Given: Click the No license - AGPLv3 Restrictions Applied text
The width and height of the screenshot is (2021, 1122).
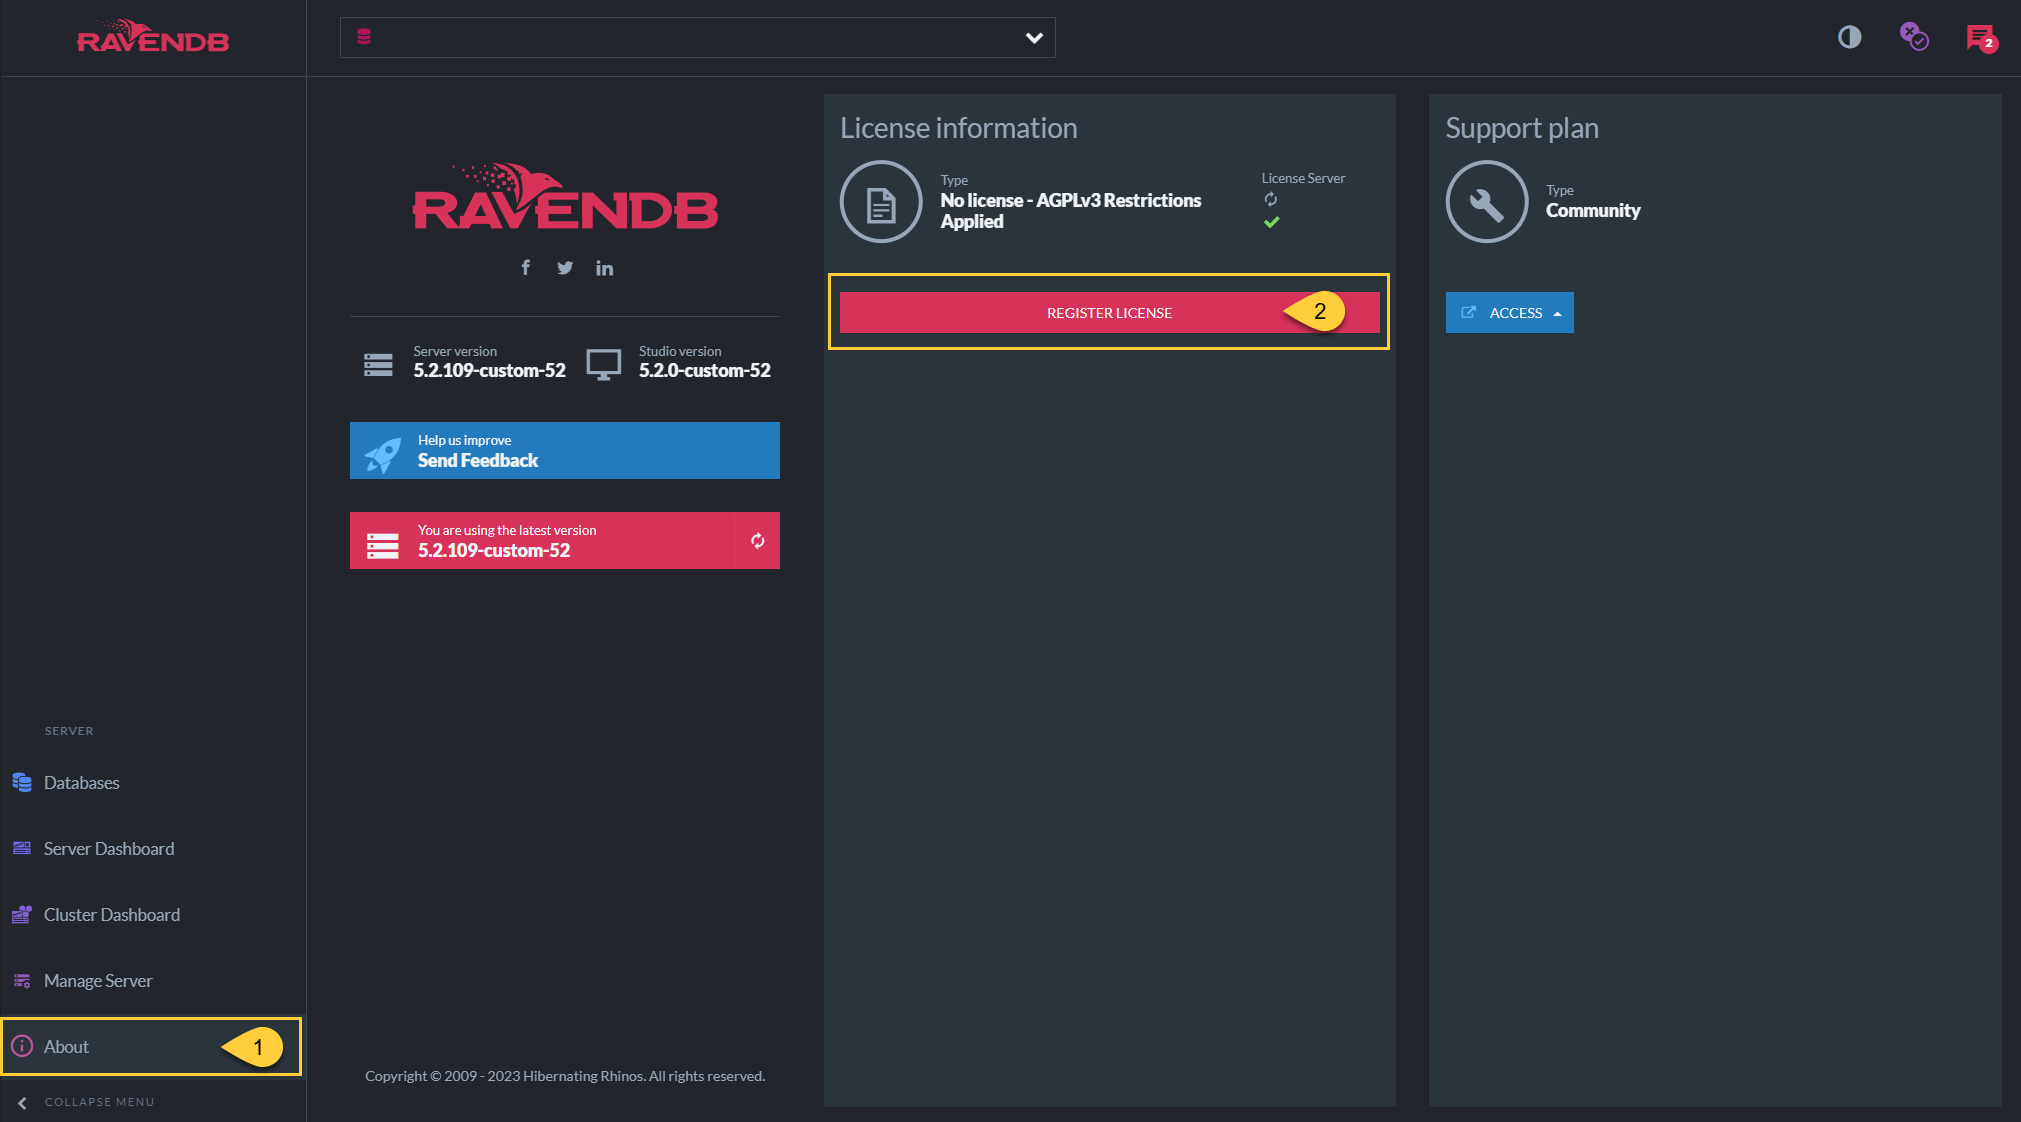Looking at the screenshot, I should 1071,211.
